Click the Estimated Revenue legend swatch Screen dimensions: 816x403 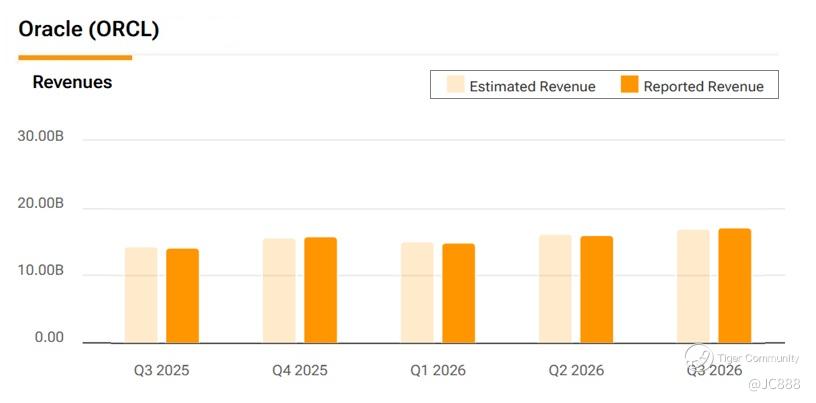click(455, 84)
